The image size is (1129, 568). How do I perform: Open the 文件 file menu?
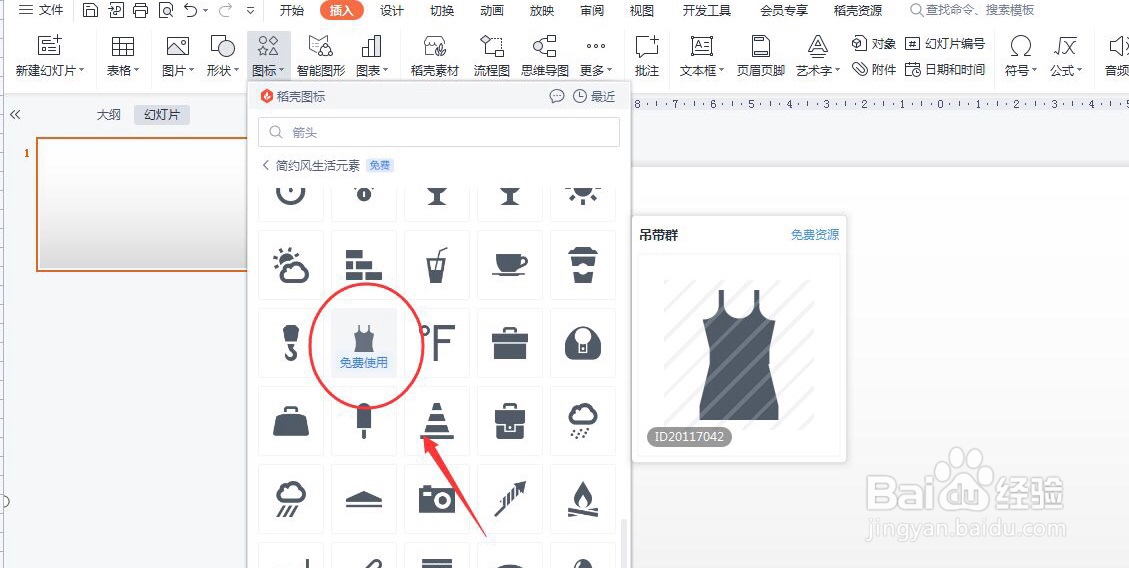coord(40,10)
